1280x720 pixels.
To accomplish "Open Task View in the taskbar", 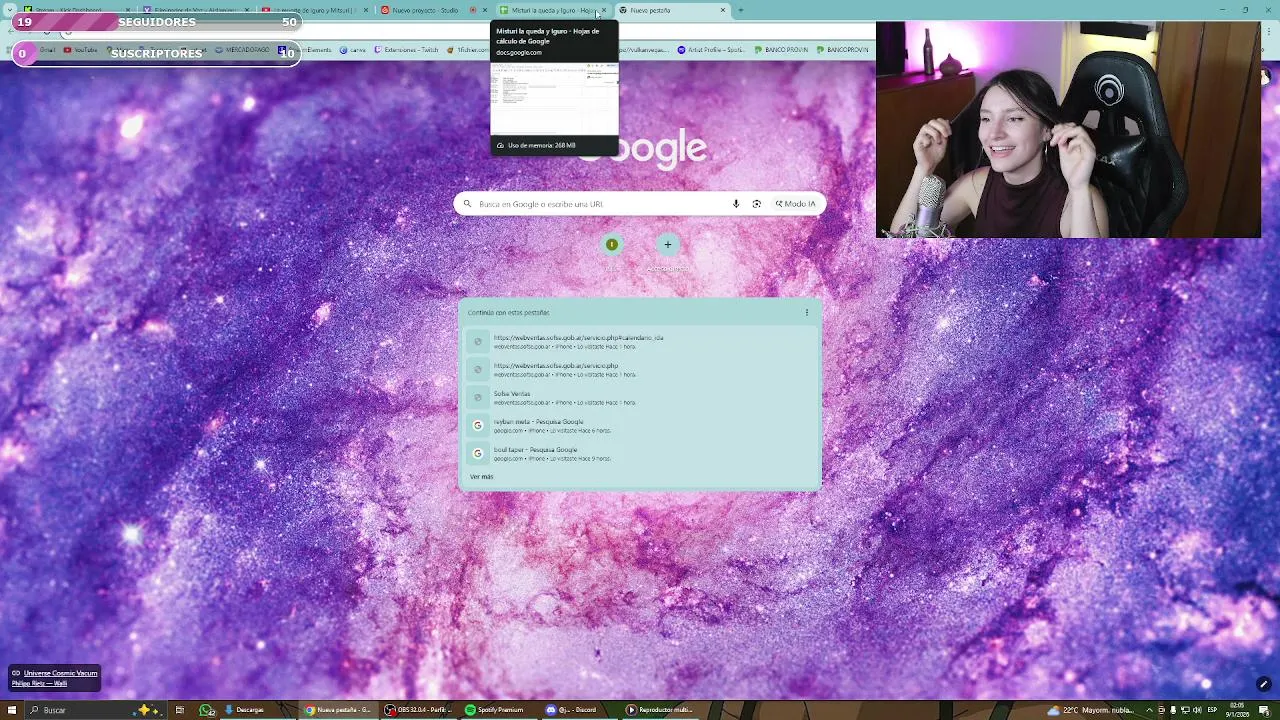I will coord(180,710).
